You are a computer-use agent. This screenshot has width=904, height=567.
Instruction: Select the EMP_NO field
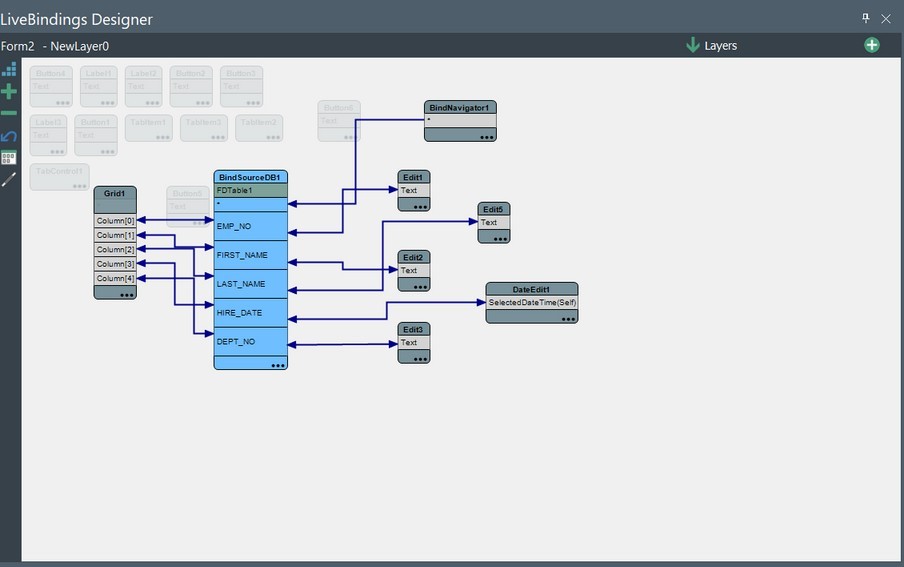click(x=250, y=226)
